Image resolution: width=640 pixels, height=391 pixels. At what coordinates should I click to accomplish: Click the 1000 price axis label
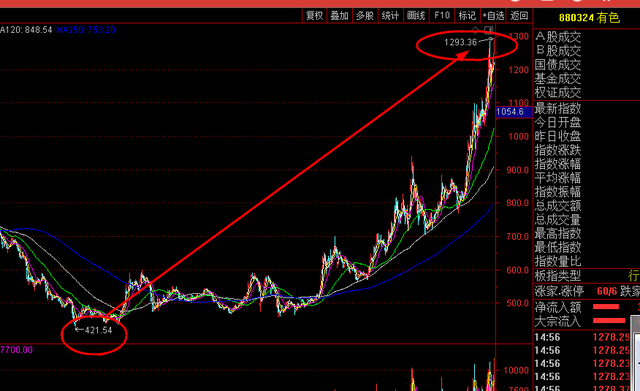click(x=518, y=137)
